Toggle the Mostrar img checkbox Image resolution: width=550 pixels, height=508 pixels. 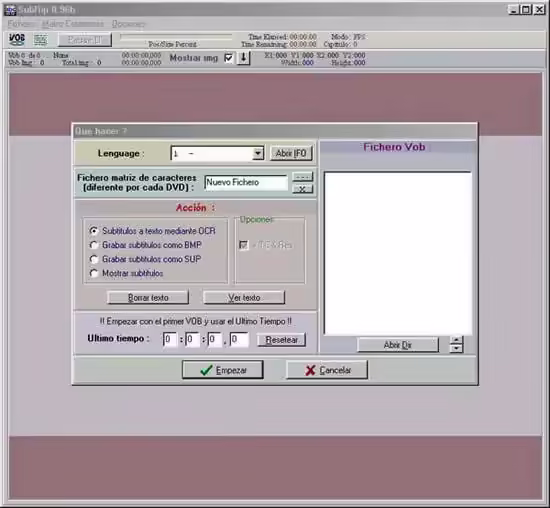(x=228, y=58)
